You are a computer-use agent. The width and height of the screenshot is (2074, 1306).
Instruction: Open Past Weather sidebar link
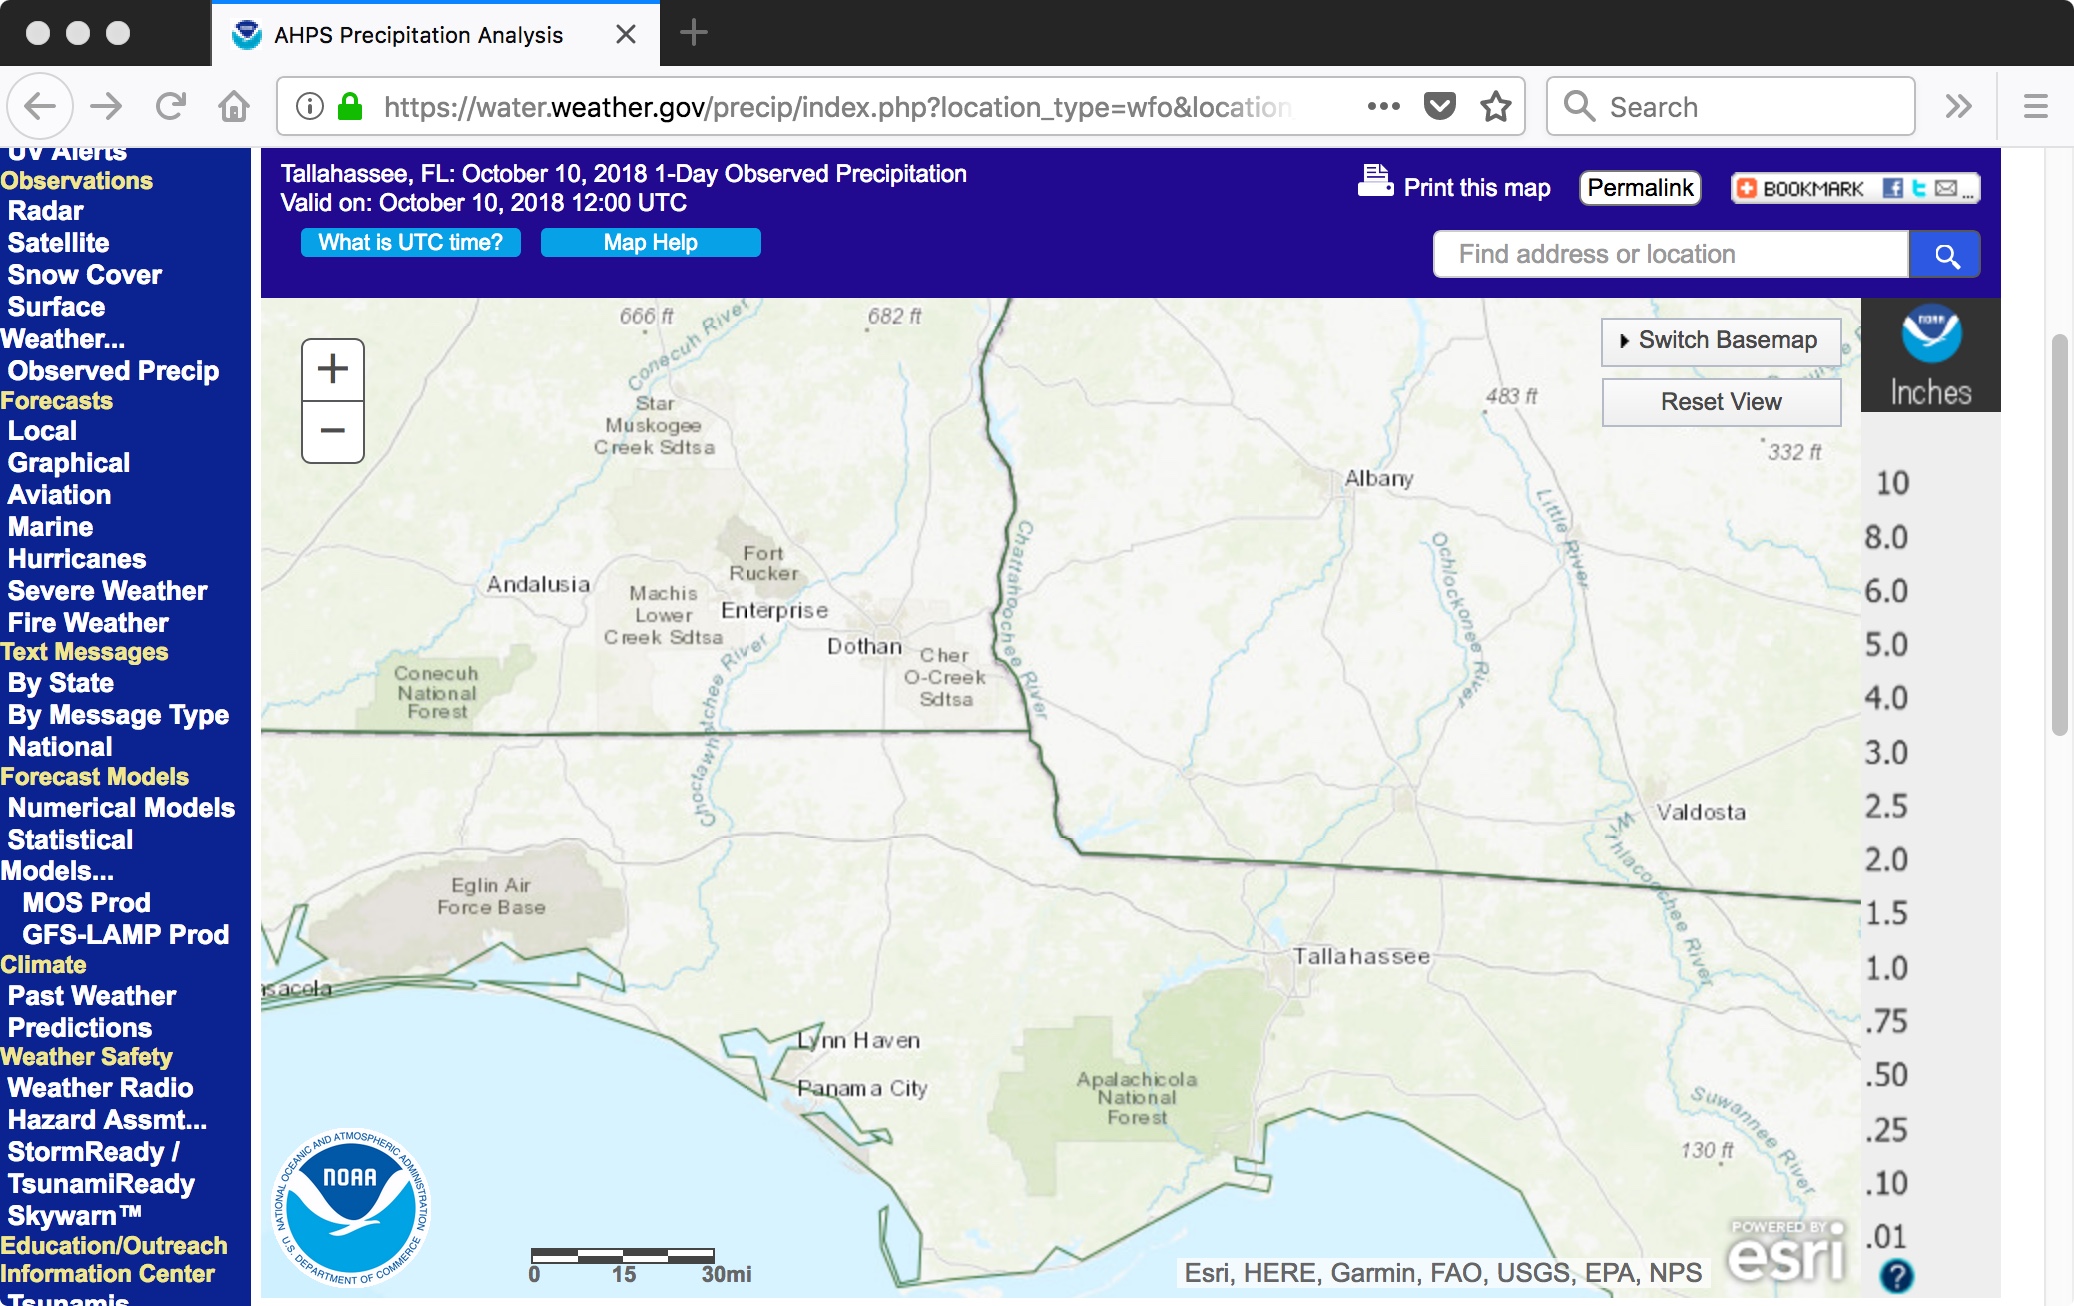92,996
